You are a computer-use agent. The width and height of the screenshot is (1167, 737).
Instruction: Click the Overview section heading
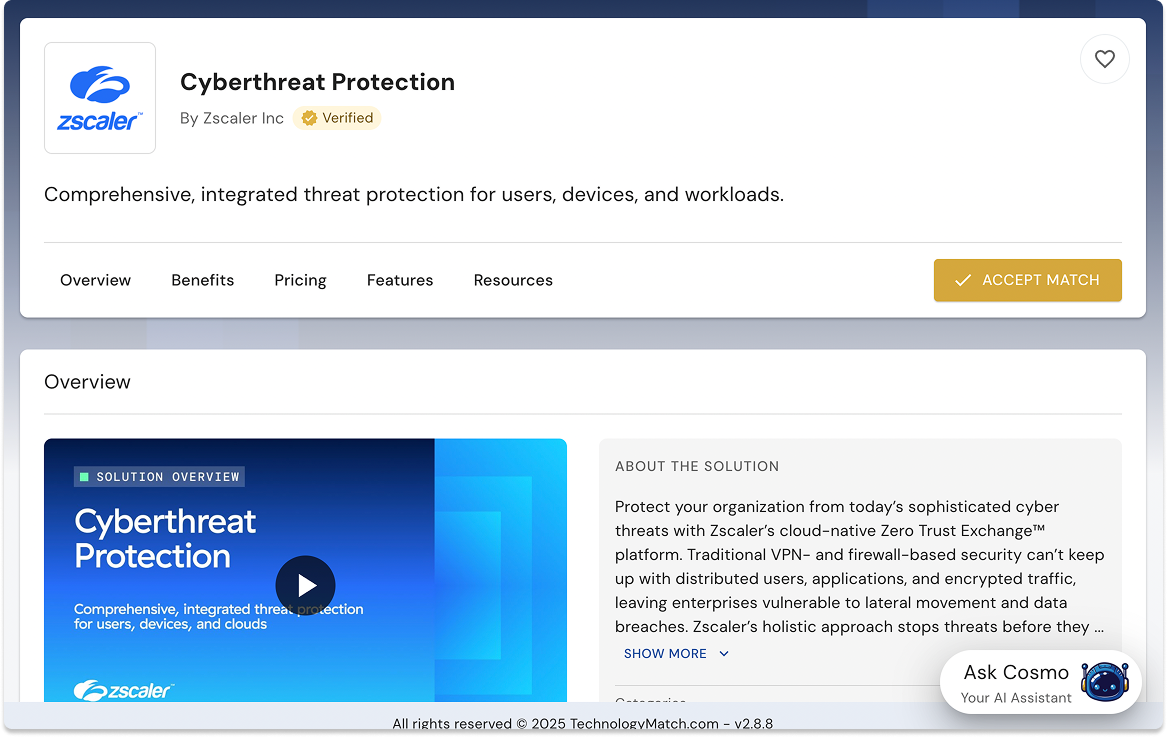click(x=87, y=382)
